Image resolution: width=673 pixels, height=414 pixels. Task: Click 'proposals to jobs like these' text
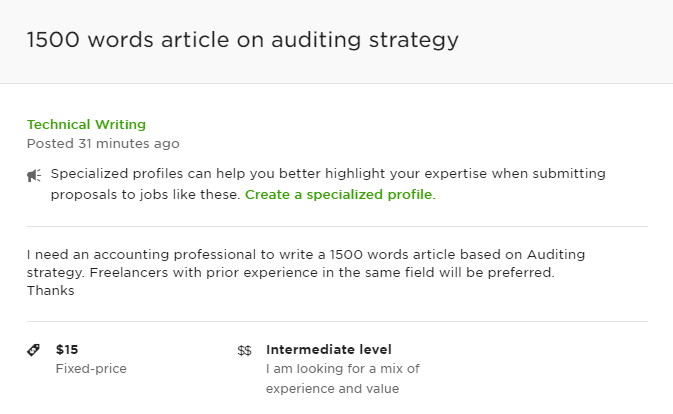click(145, 195)
